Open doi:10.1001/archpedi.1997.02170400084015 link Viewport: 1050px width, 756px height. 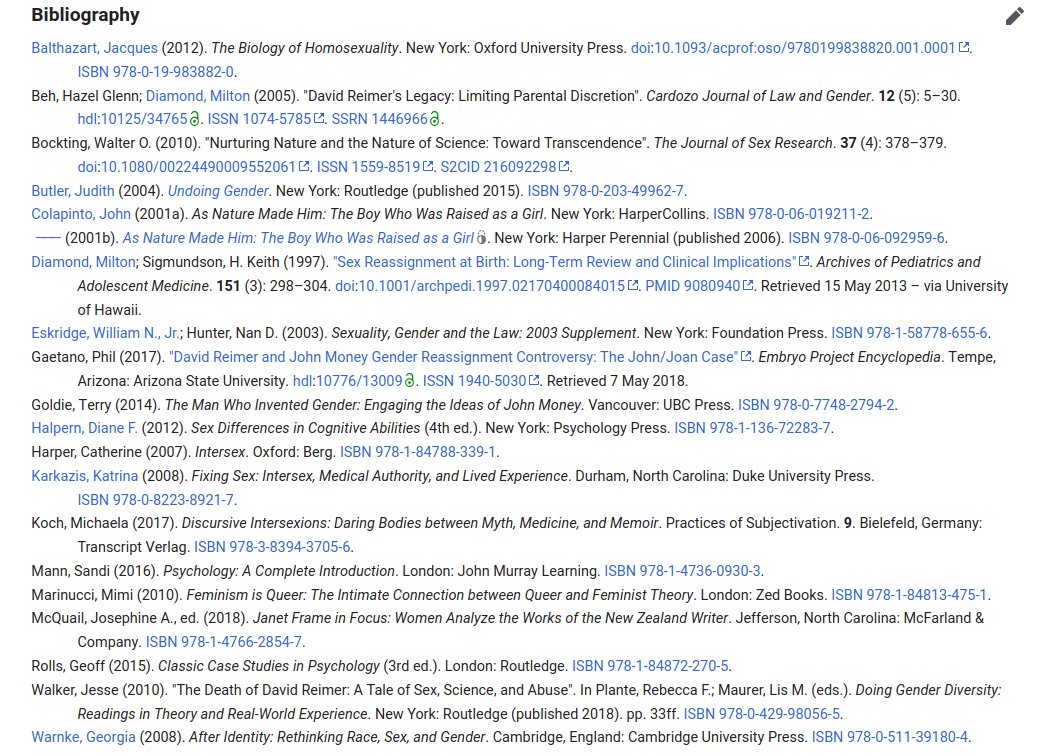pyautogui.click(x=487, y=286)
